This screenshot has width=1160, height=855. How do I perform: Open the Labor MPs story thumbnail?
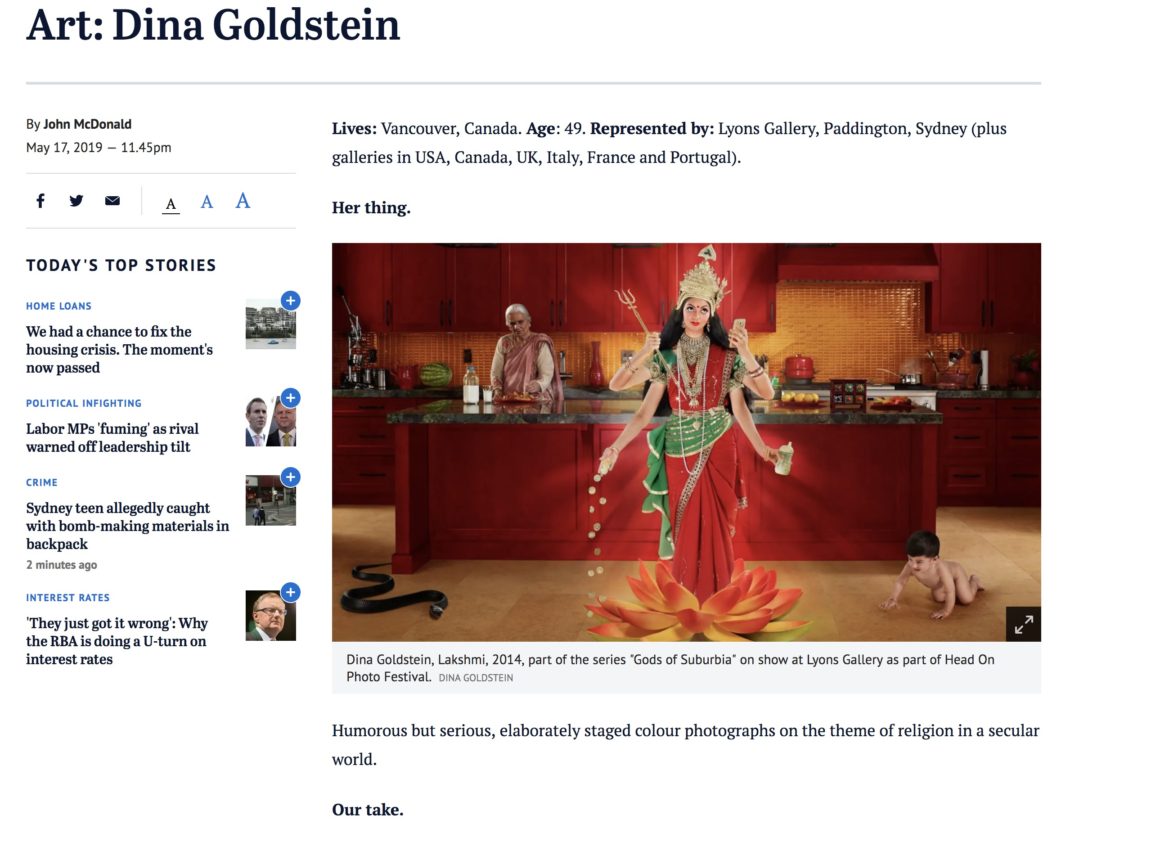271,422
